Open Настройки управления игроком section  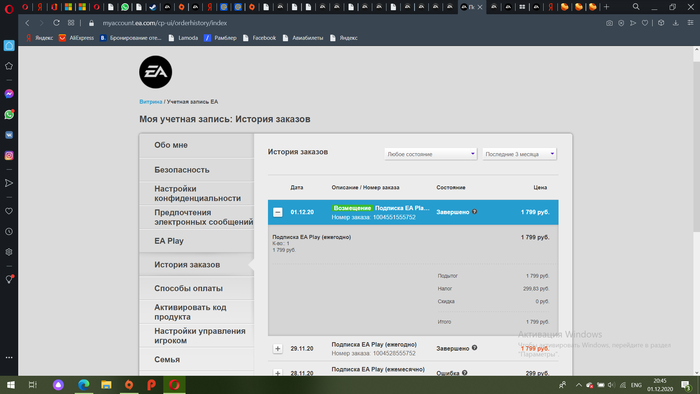197,336
